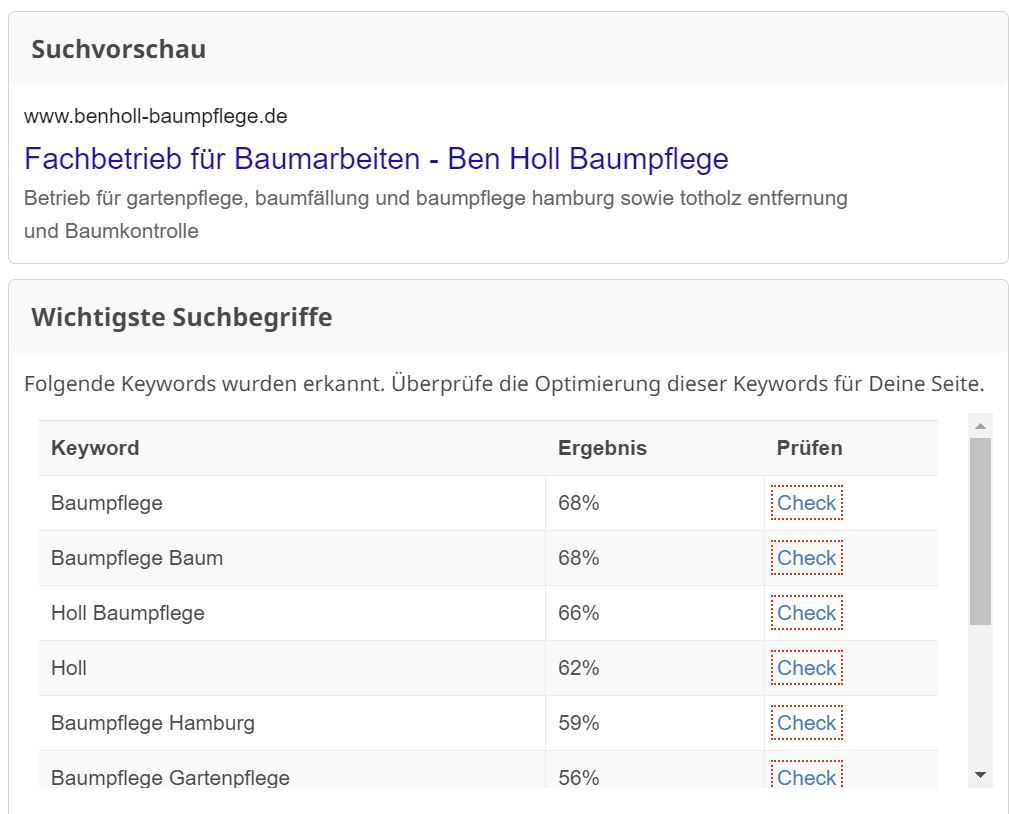Click the Folgende Keywords wurden erkannt text
Screen dimensions: 1009x814
pyautogui.click(x=504, y=384)
